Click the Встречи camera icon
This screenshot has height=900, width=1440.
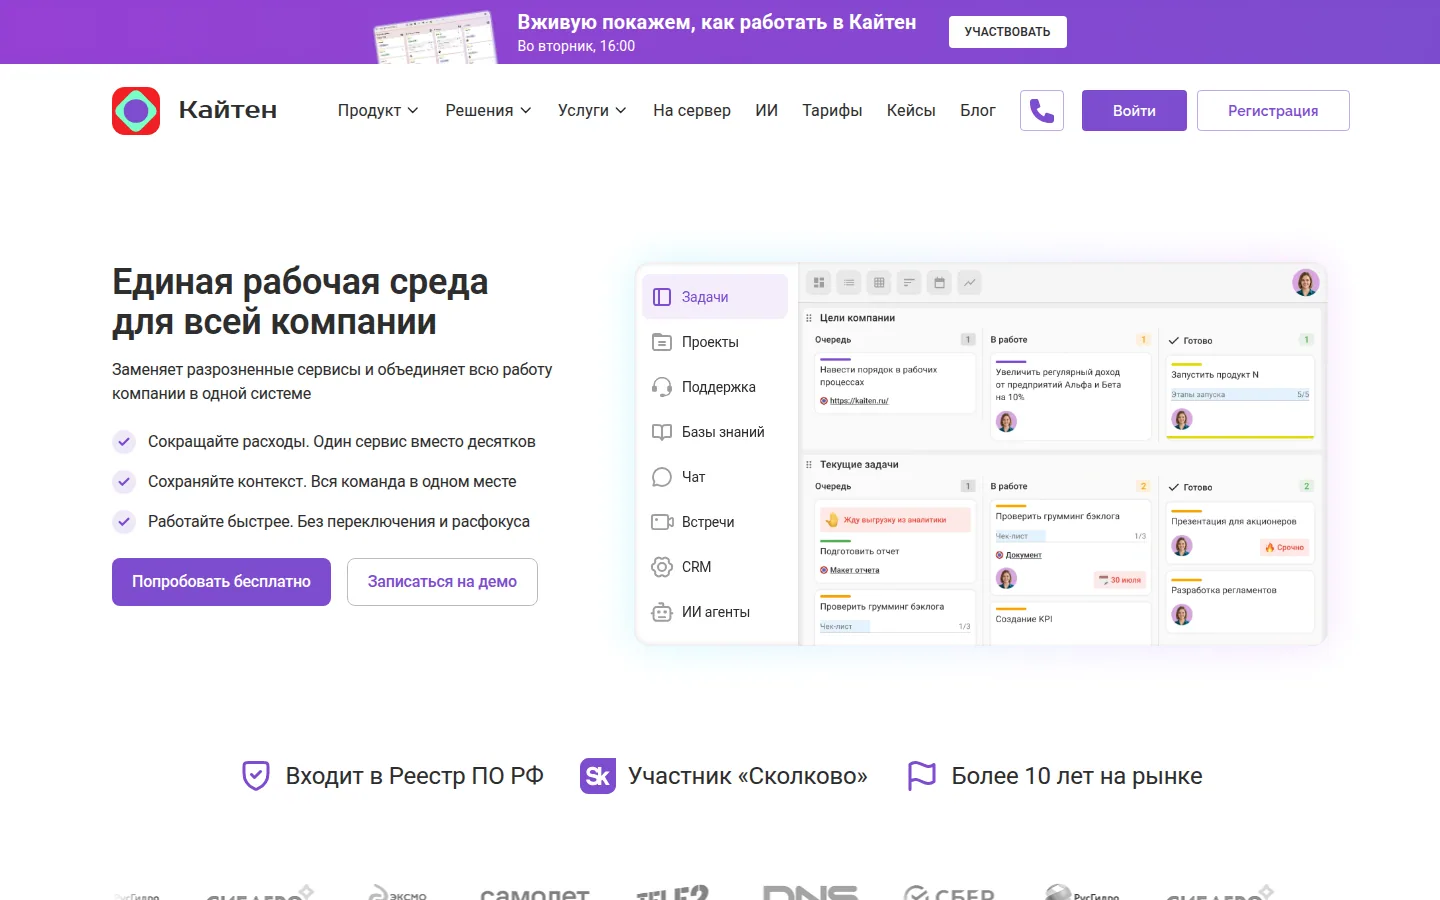(x=661, y=522)
